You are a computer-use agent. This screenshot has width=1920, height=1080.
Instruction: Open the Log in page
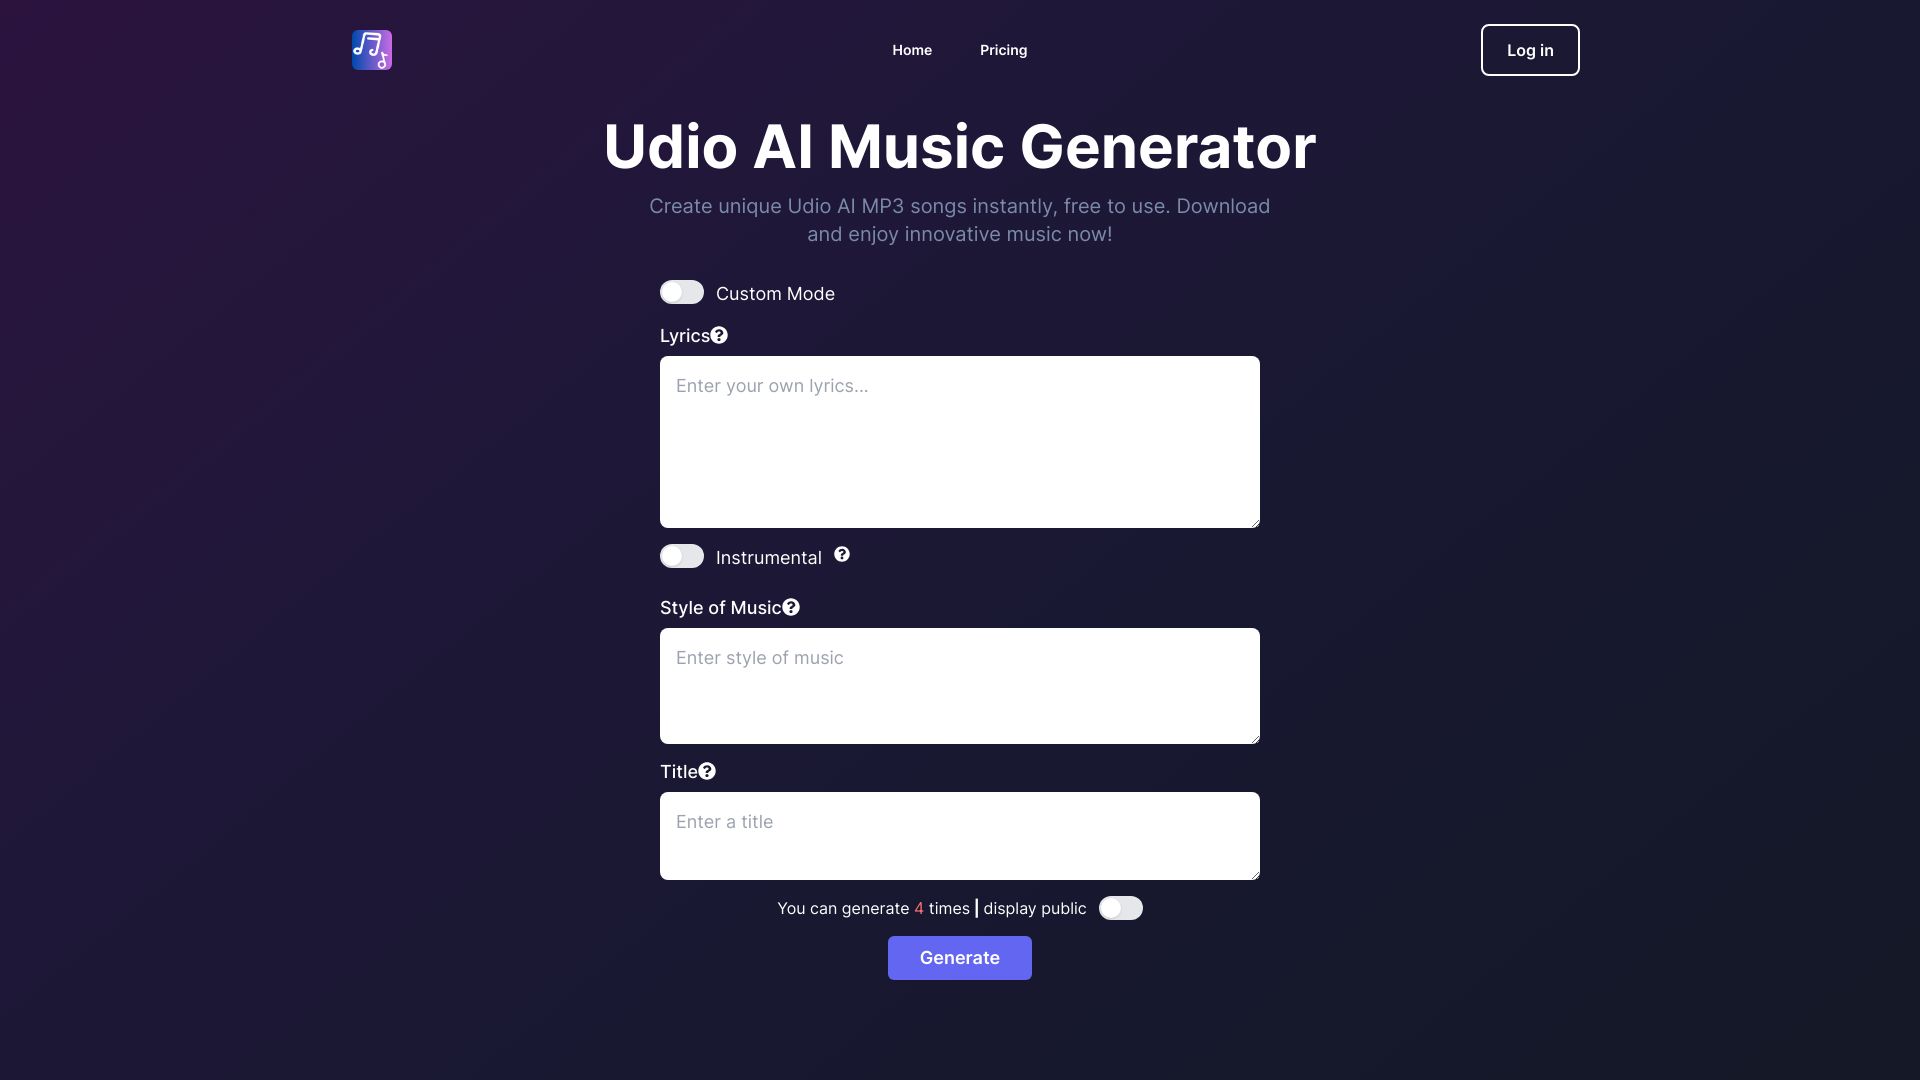(x=1530, y=50)
